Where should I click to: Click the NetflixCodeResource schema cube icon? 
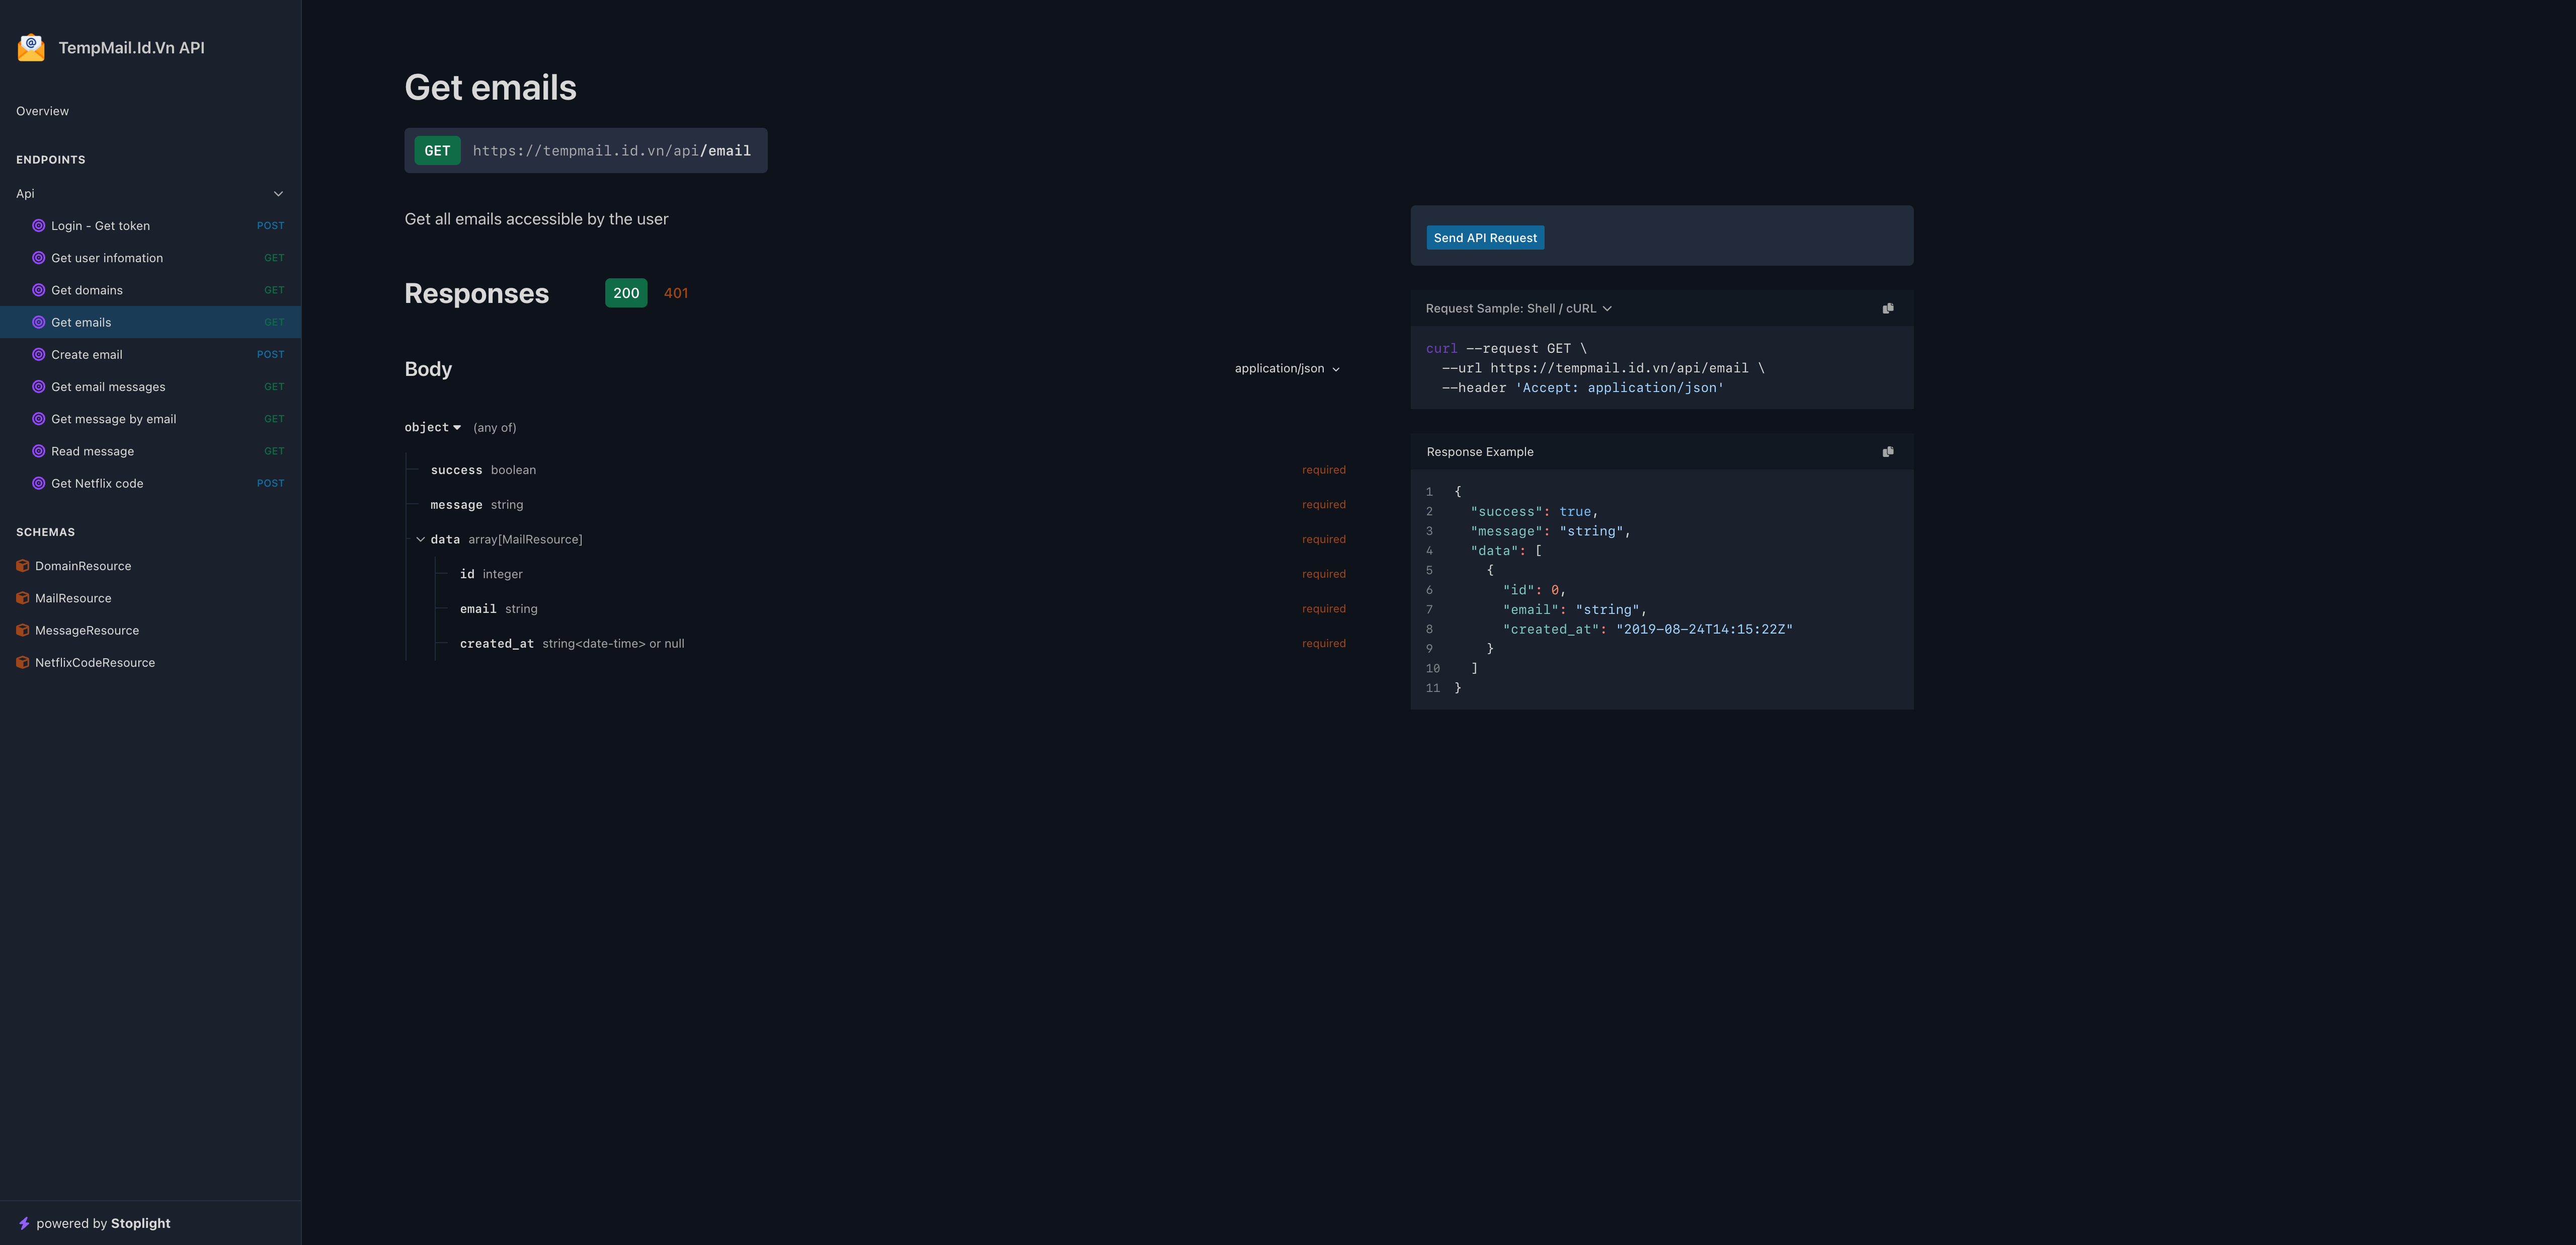point(23,662)
